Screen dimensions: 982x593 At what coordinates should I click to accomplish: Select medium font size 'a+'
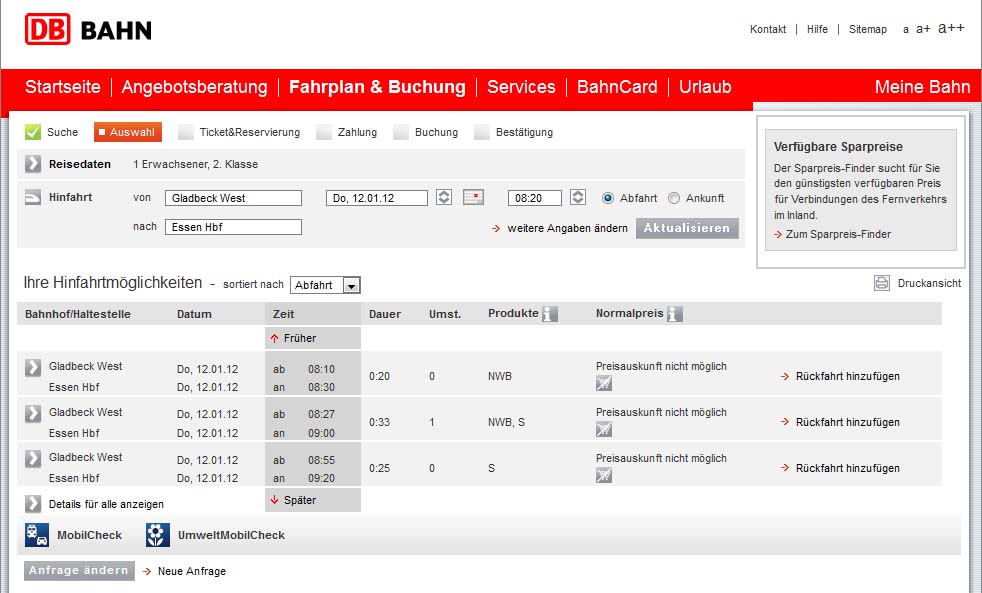[923, 29]
